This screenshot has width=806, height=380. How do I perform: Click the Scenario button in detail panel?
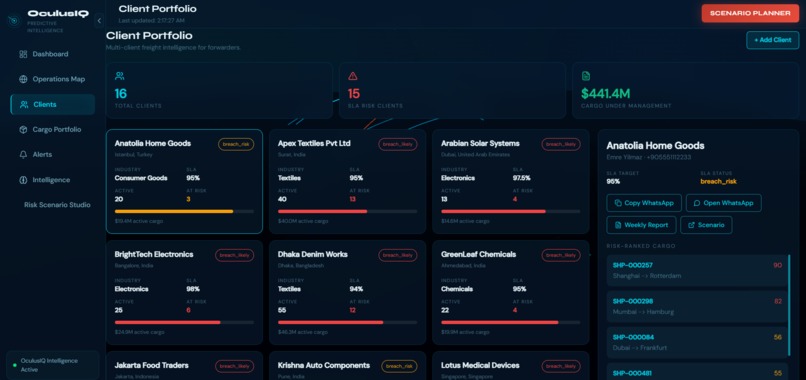click(706, 225)
